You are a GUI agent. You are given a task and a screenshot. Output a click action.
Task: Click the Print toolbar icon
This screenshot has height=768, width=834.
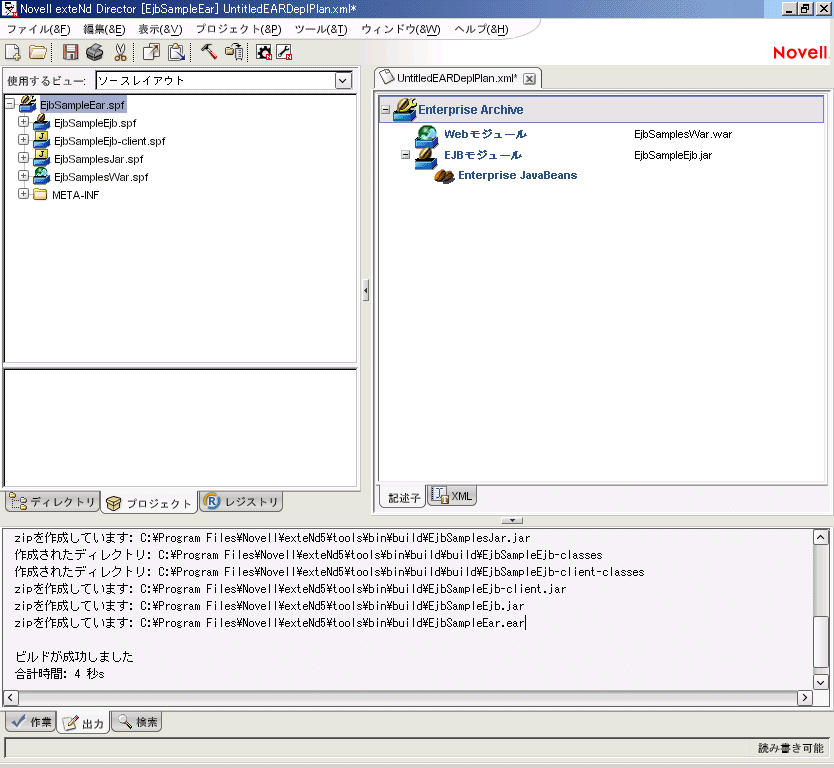click(x=95, y=52)
